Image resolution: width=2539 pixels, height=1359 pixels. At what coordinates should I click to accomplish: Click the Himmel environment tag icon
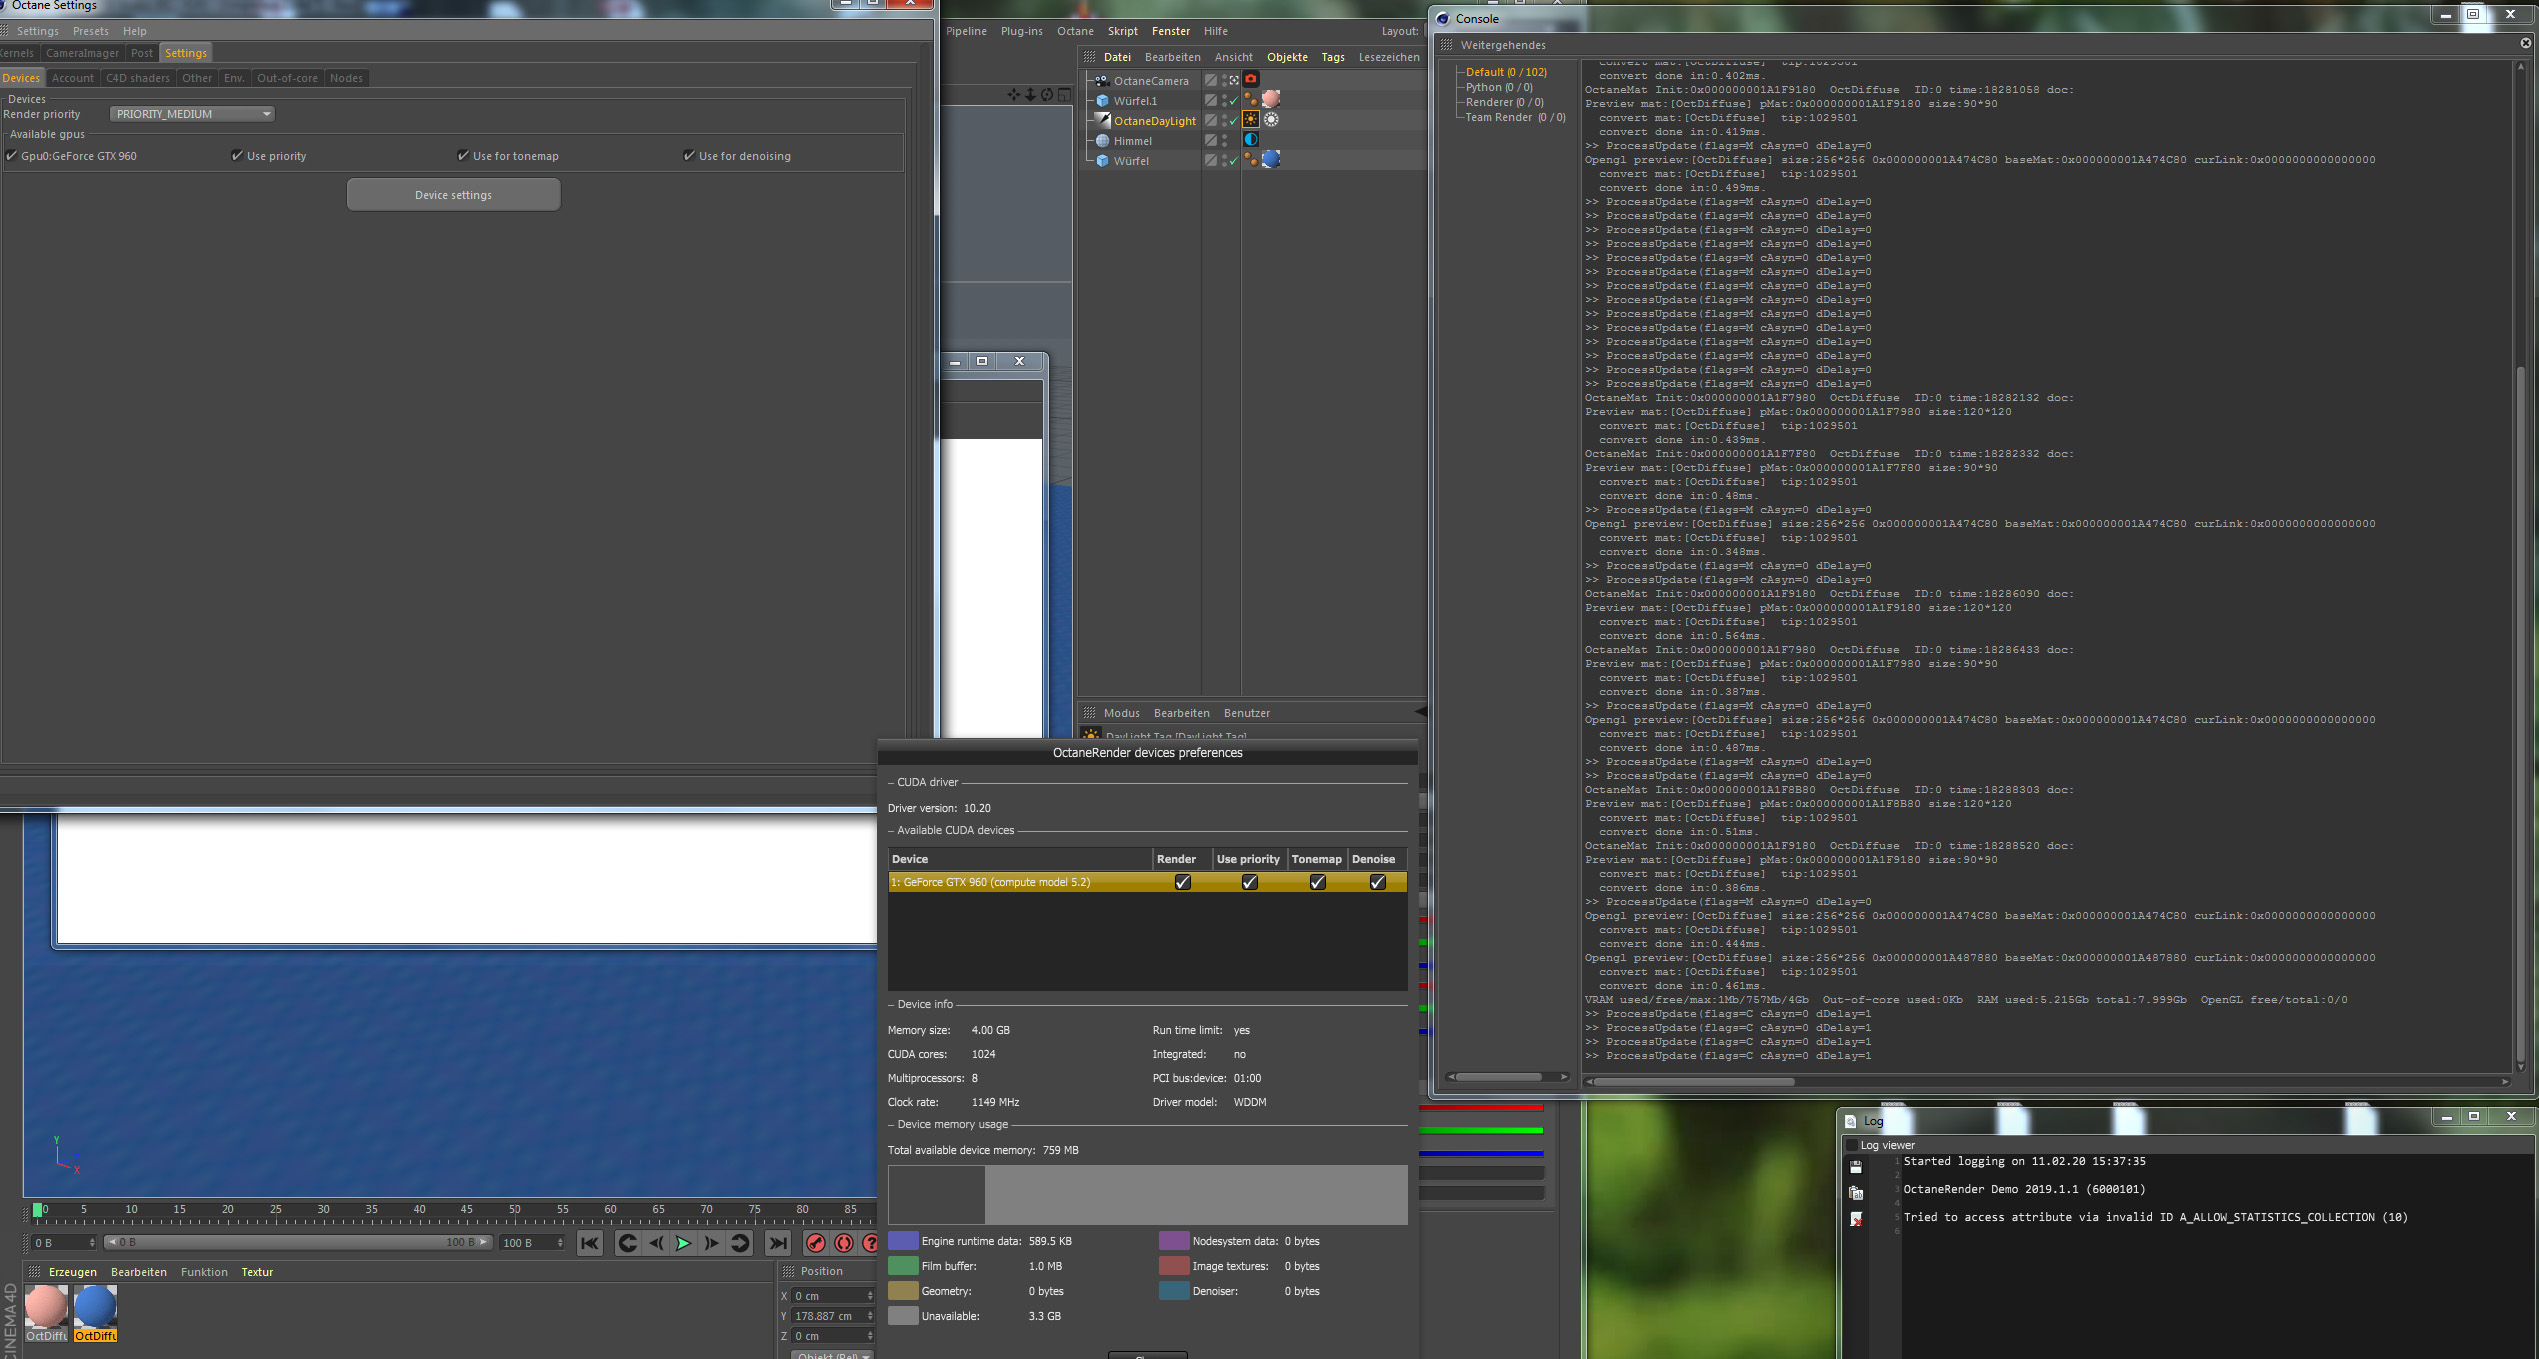pos(1250,140)
